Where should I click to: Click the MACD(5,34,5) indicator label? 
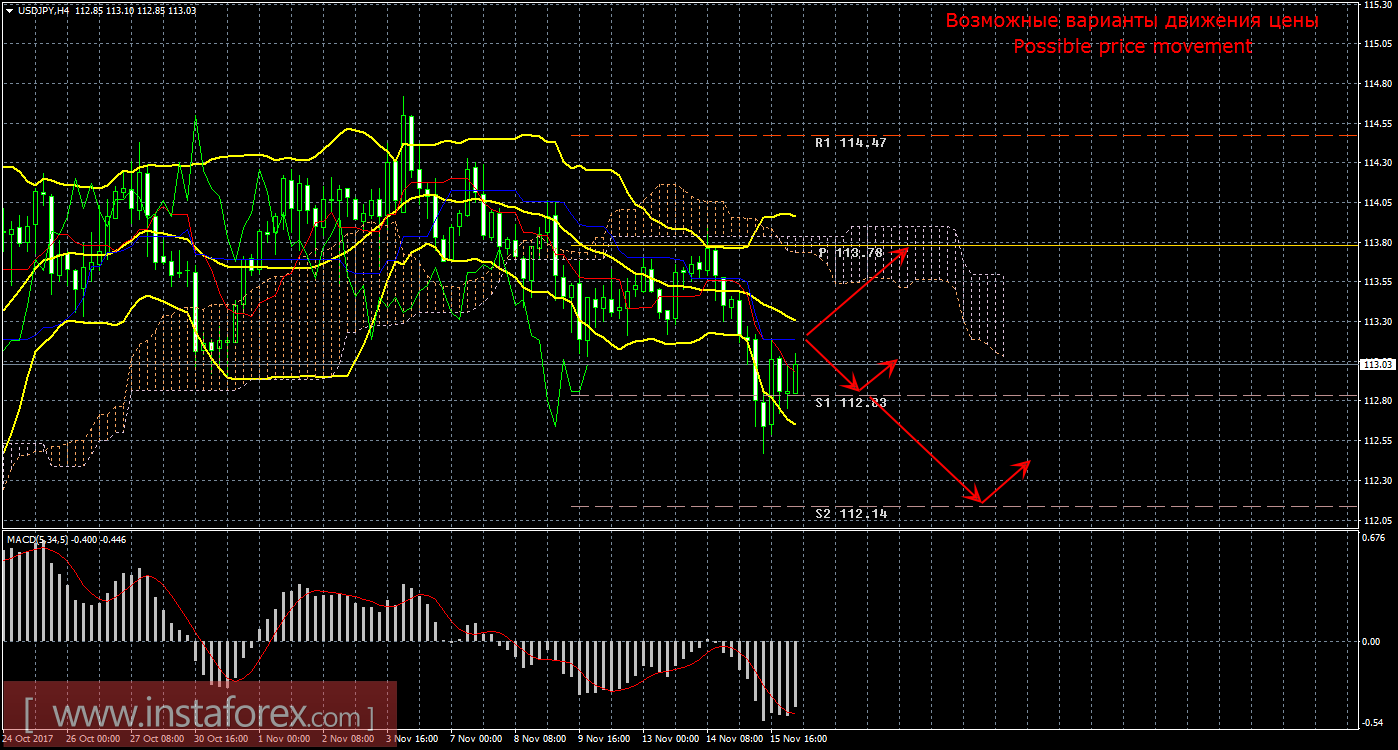[38, 540]
